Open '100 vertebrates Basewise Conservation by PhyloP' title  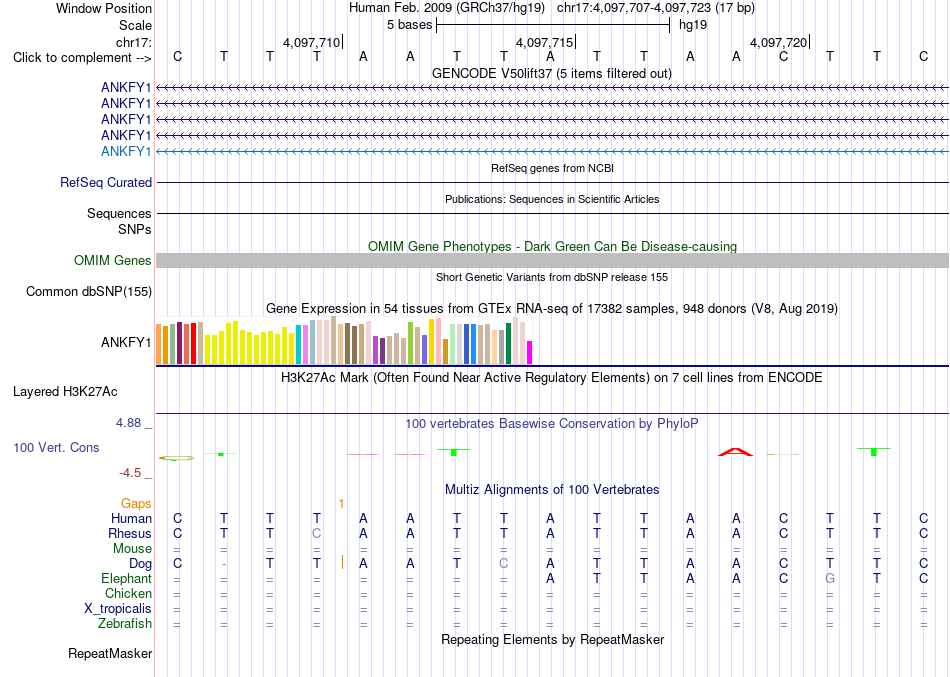pyautogui.click(x=552, y=424)
